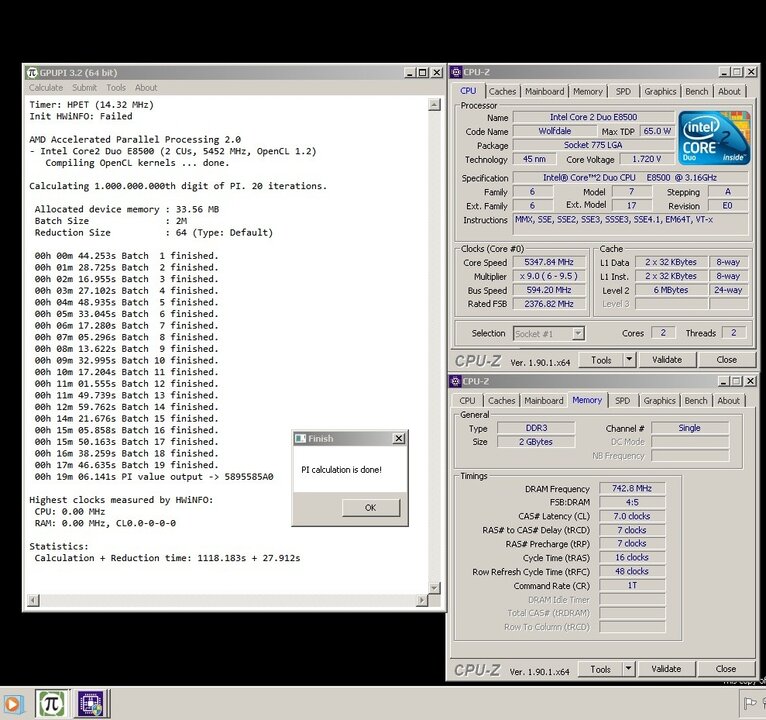The image size is (766, 720).
Task: Select Bench tab in bottom CPU-Z window
Action: 696,401
